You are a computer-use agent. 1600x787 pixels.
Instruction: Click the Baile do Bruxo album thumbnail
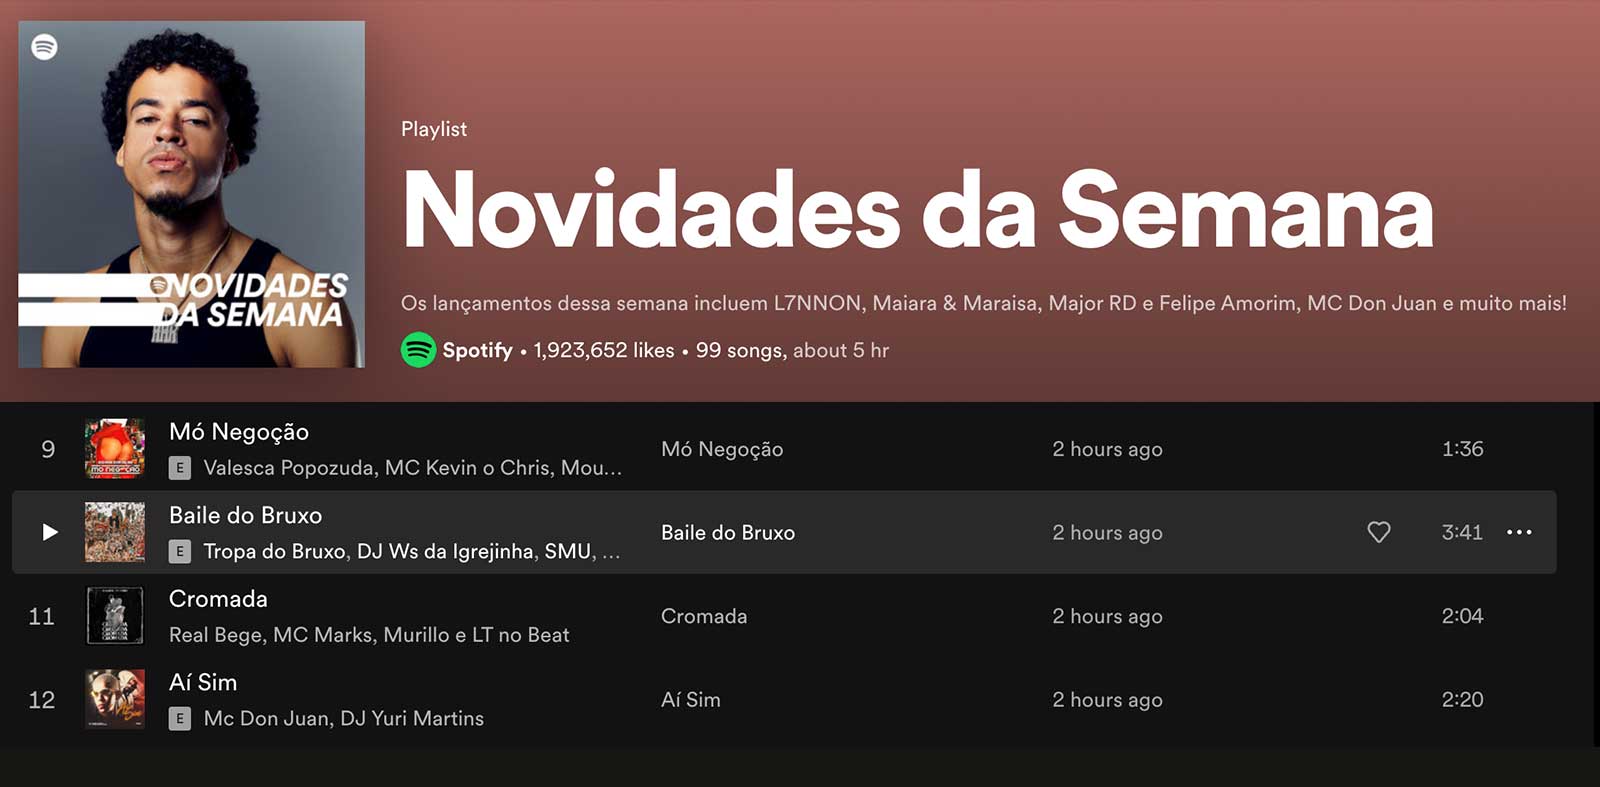115,532
